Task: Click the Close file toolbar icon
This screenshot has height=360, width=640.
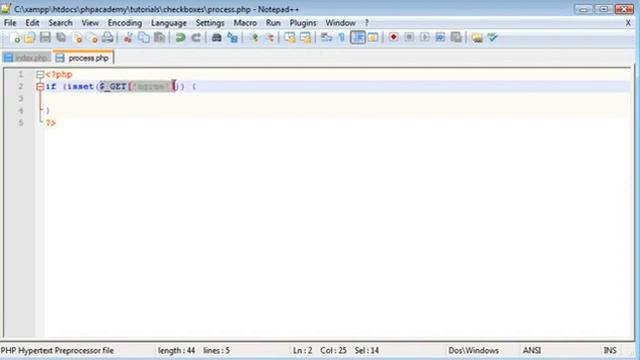Action: pos(77,38)
